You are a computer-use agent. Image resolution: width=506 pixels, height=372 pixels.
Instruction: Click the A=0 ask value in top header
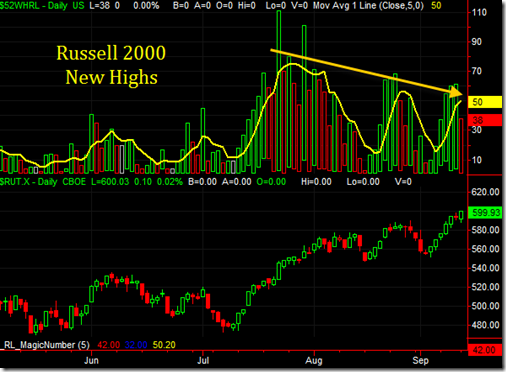tap(202, 6)
